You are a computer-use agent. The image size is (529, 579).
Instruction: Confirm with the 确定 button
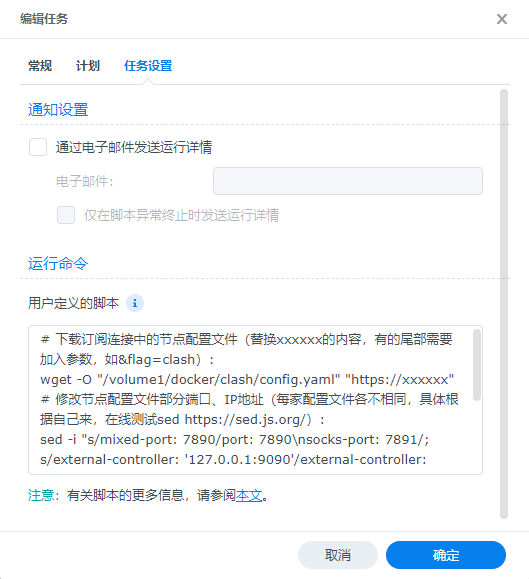click(446, 555)
